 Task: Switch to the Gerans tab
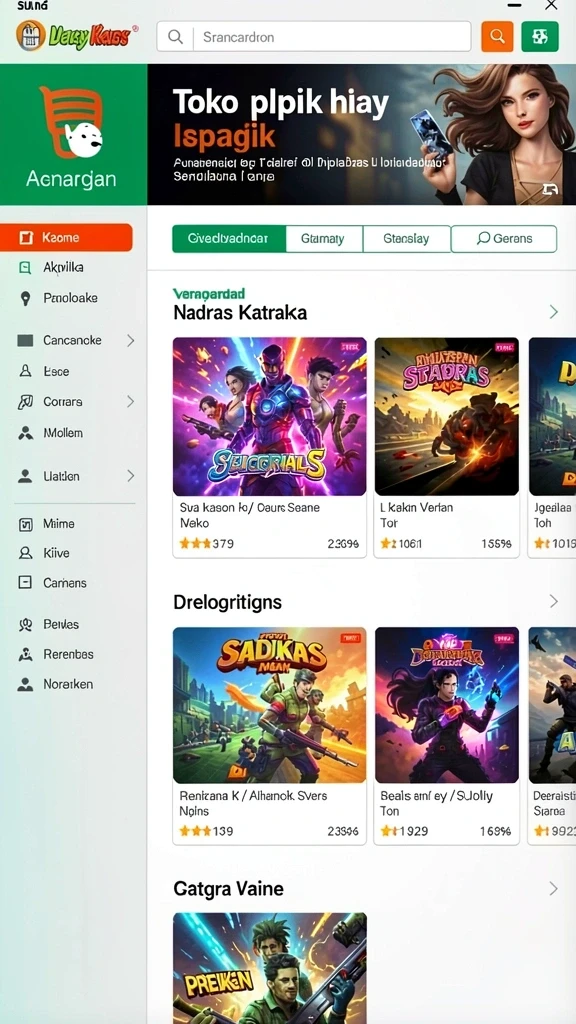click(504, 238)
